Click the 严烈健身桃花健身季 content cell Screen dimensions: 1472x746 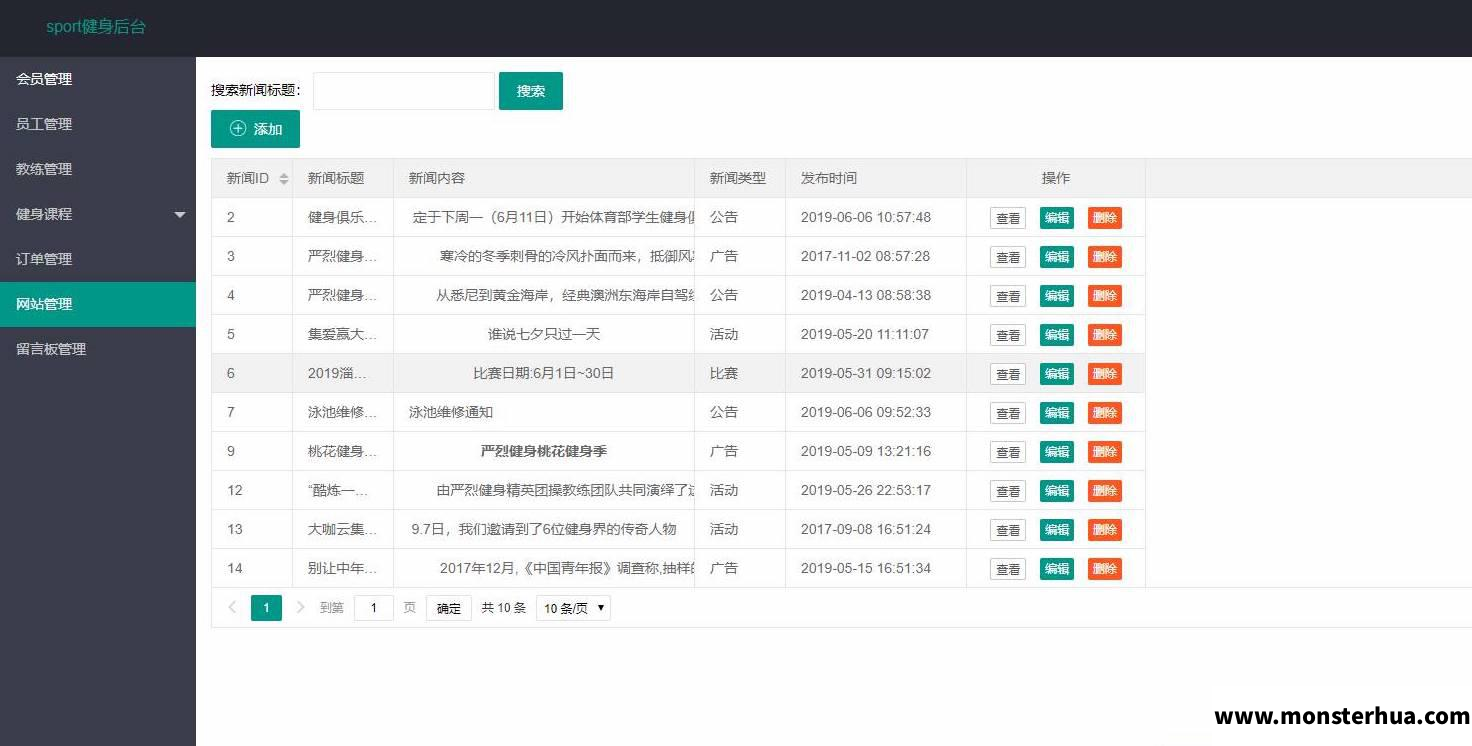pyautogui.click(x=544, y=451)
